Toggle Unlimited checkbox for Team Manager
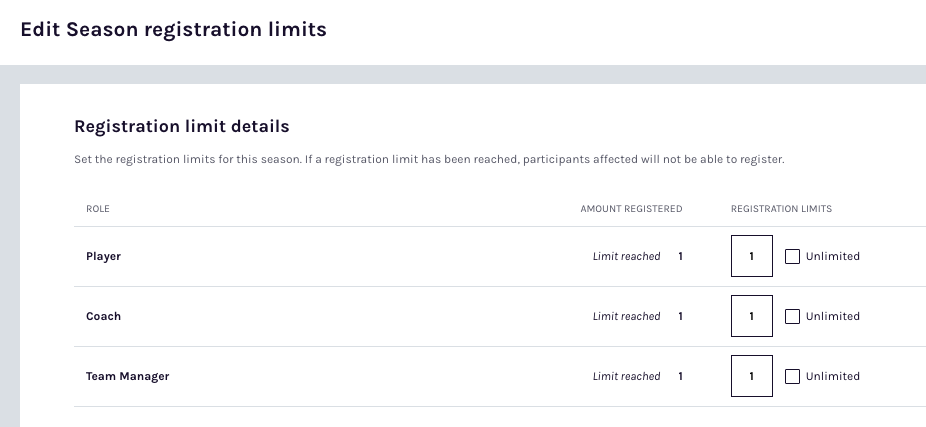The height and width of the screenshot is (427, 926). (792, 376)
